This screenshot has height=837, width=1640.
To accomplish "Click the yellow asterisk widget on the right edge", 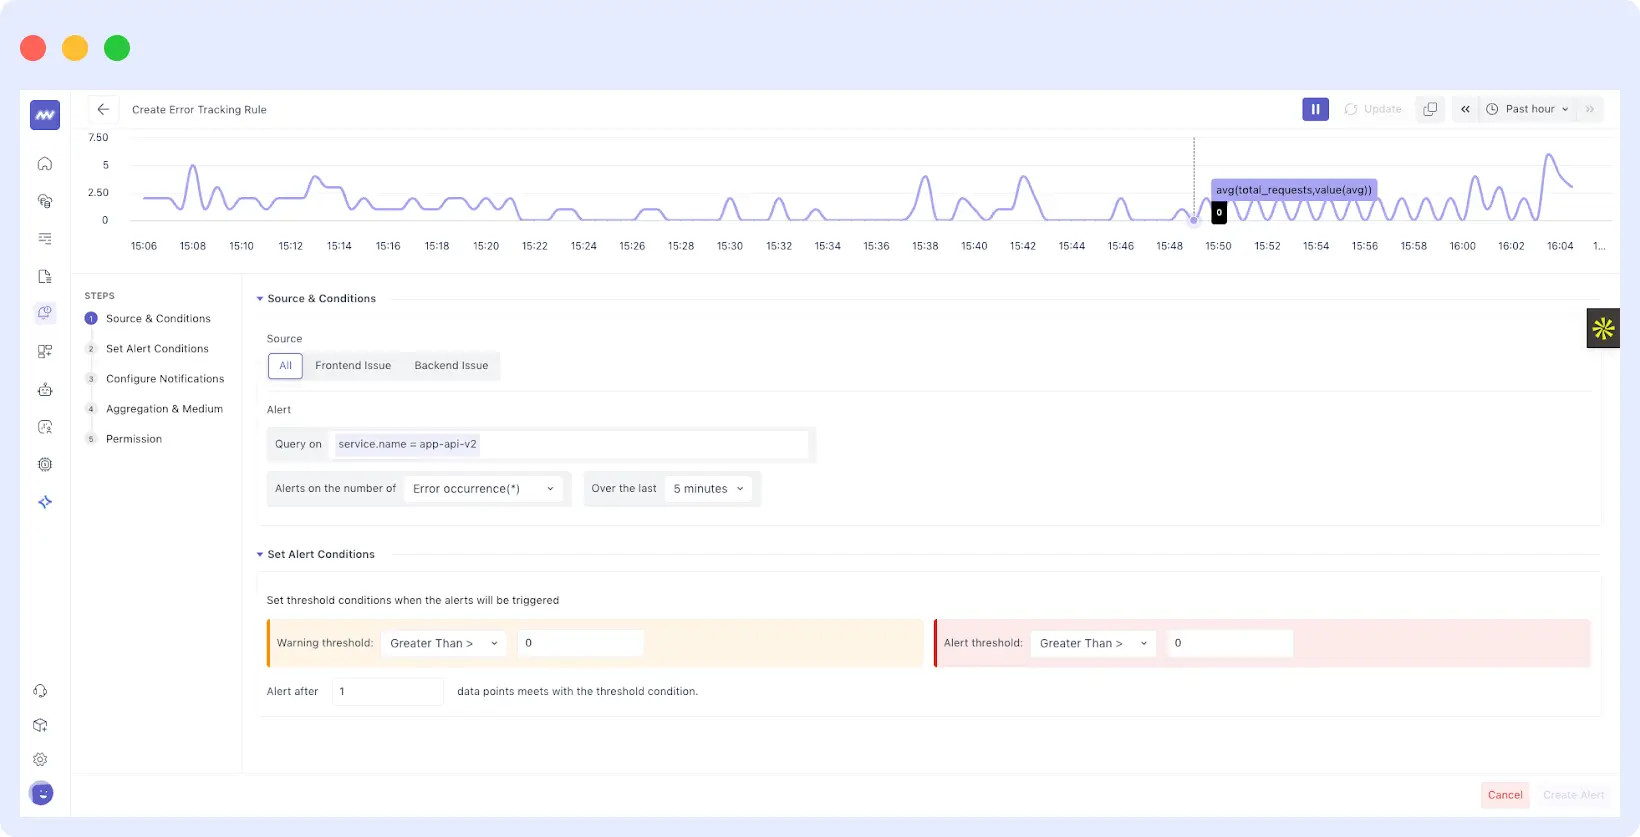I will 1602,328.
